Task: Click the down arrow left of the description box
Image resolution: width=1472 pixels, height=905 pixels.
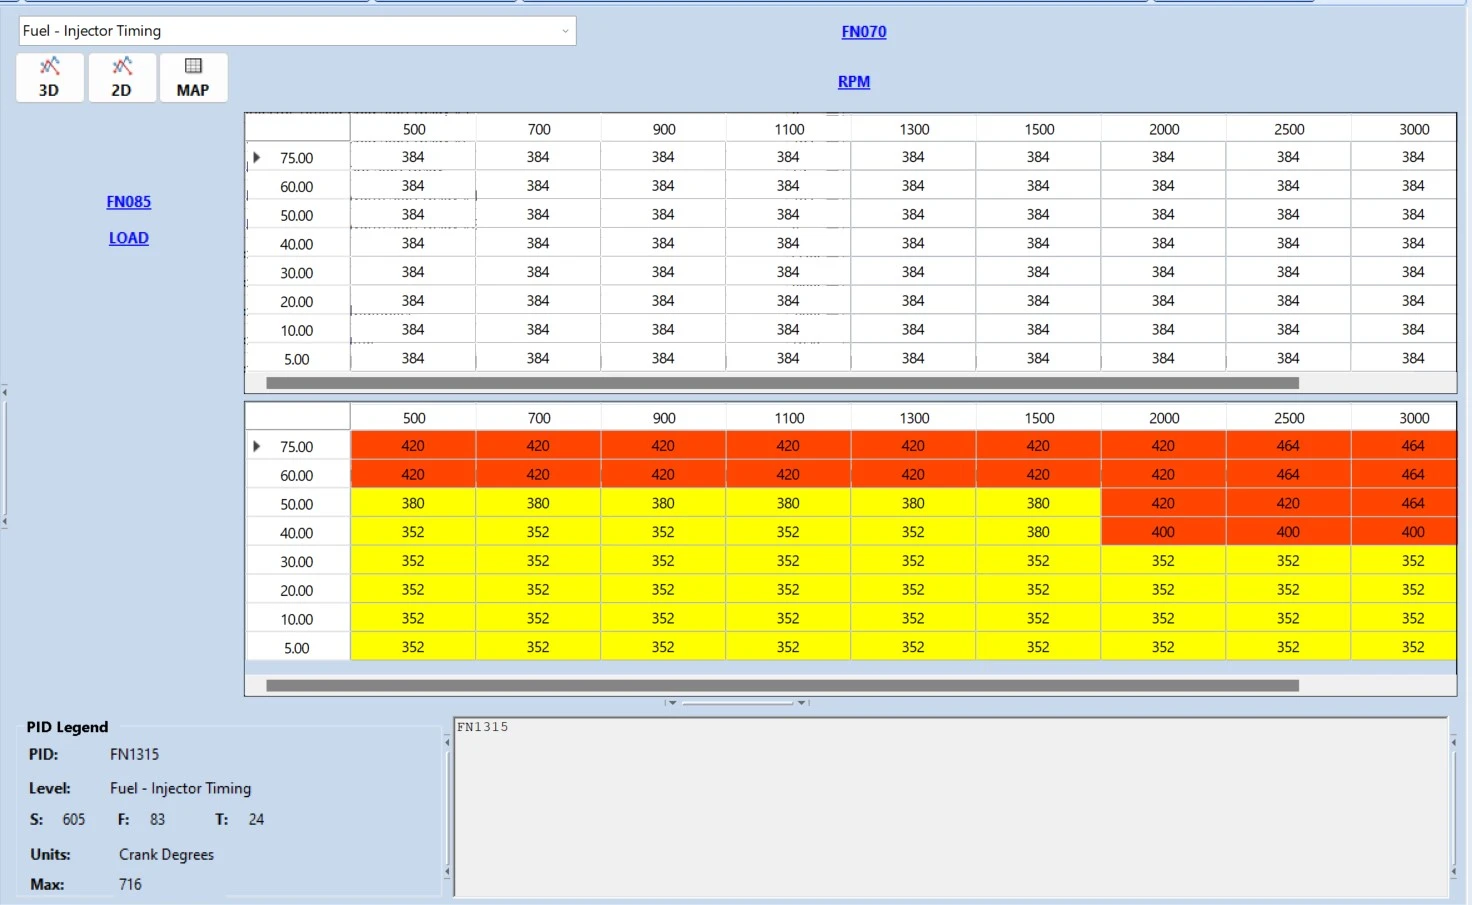Action: [x=447, y=872]
